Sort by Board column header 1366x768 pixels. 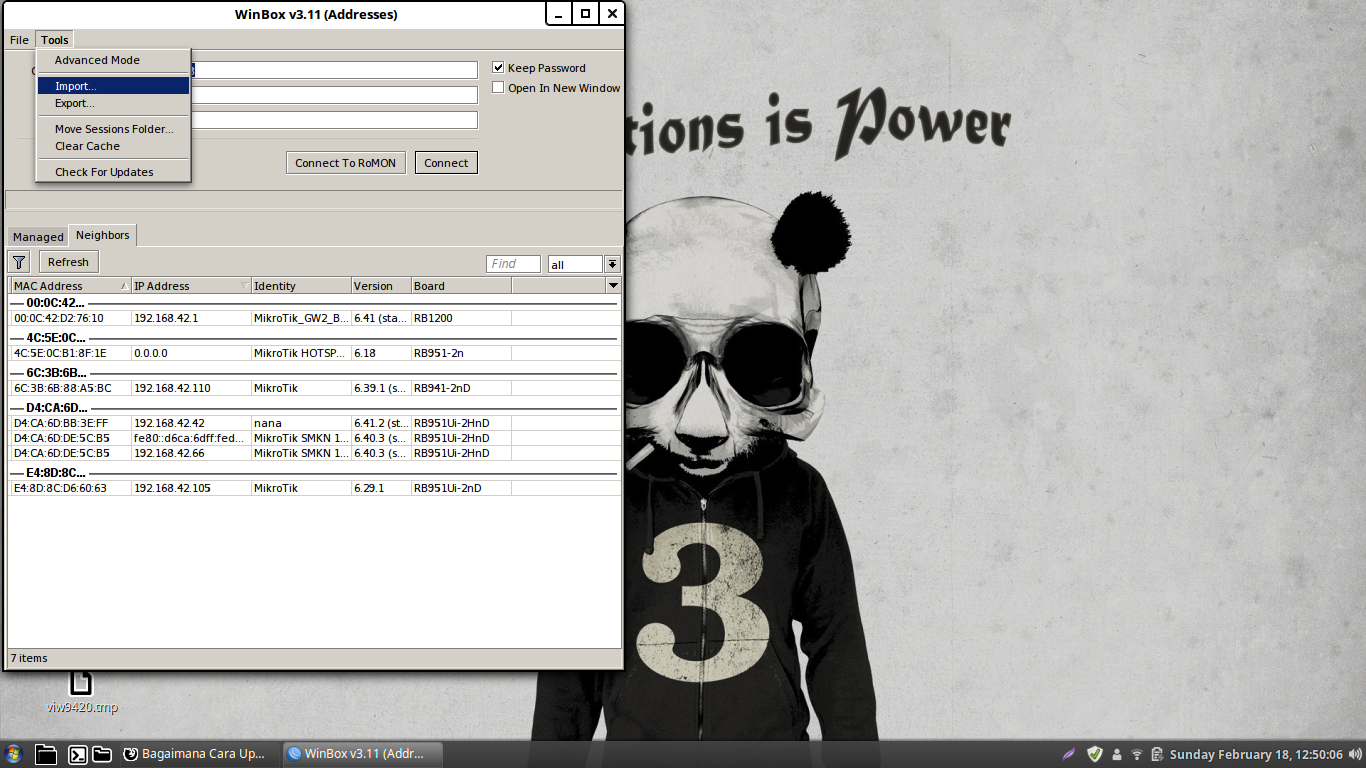[461, 286]
